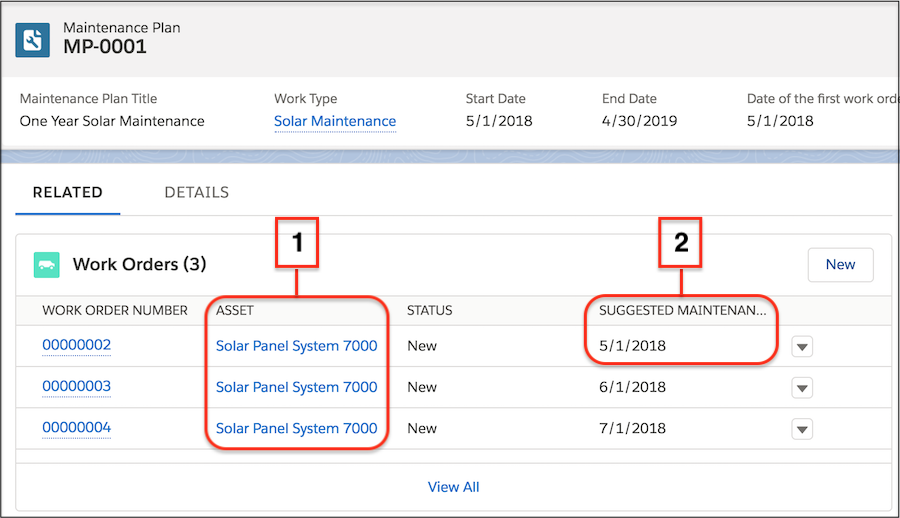Click the Suggested Maintenance column header

click(682, 311)
